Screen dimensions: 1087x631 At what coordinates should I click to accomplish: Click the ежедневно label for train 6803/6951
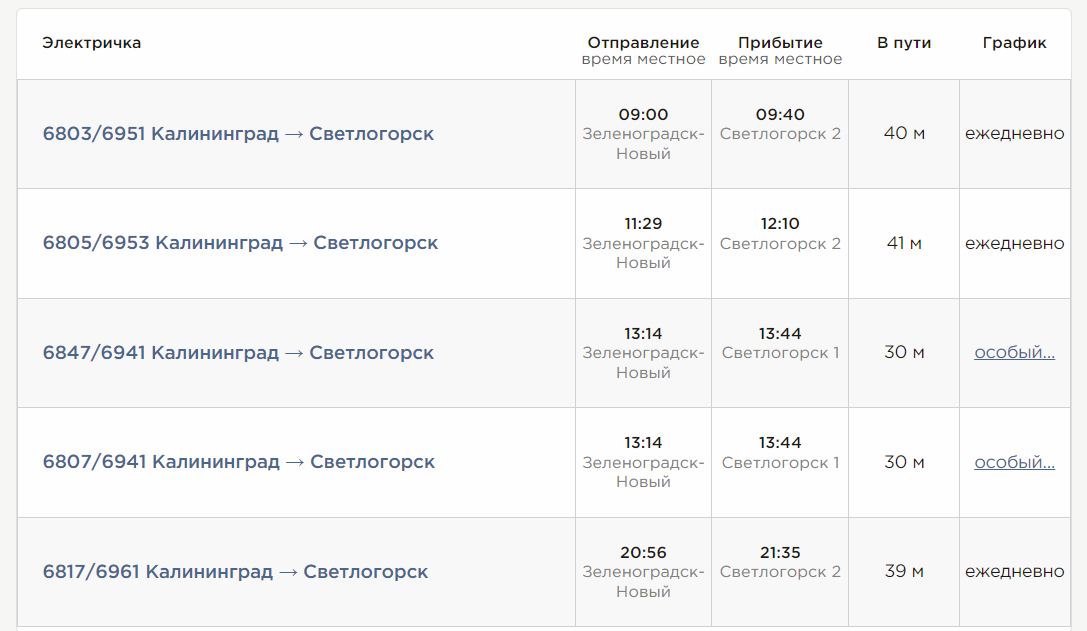tap(1013, 132)
